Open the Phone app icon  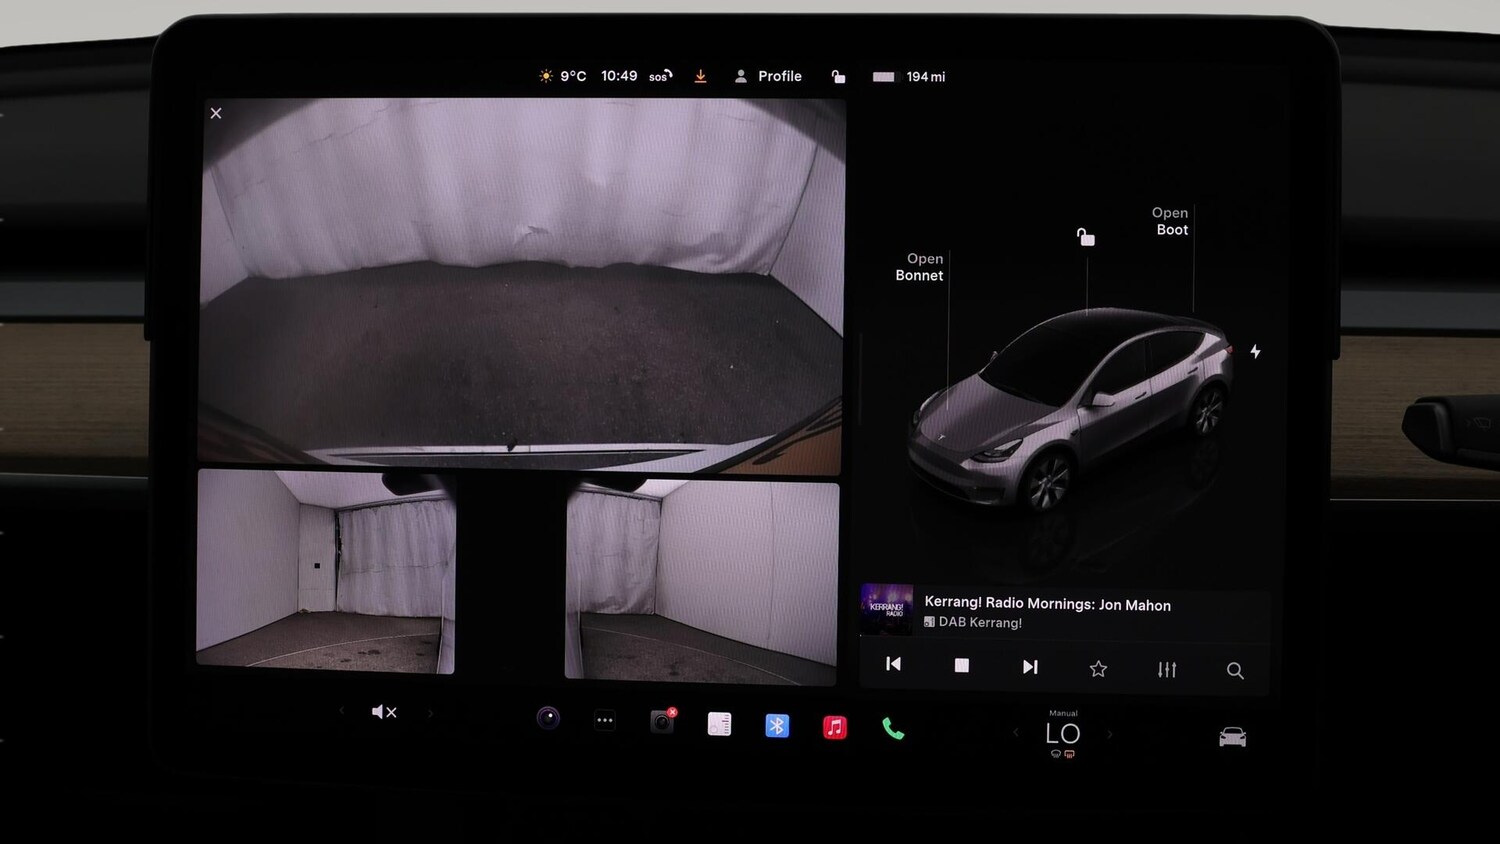[x=892, y=728]
